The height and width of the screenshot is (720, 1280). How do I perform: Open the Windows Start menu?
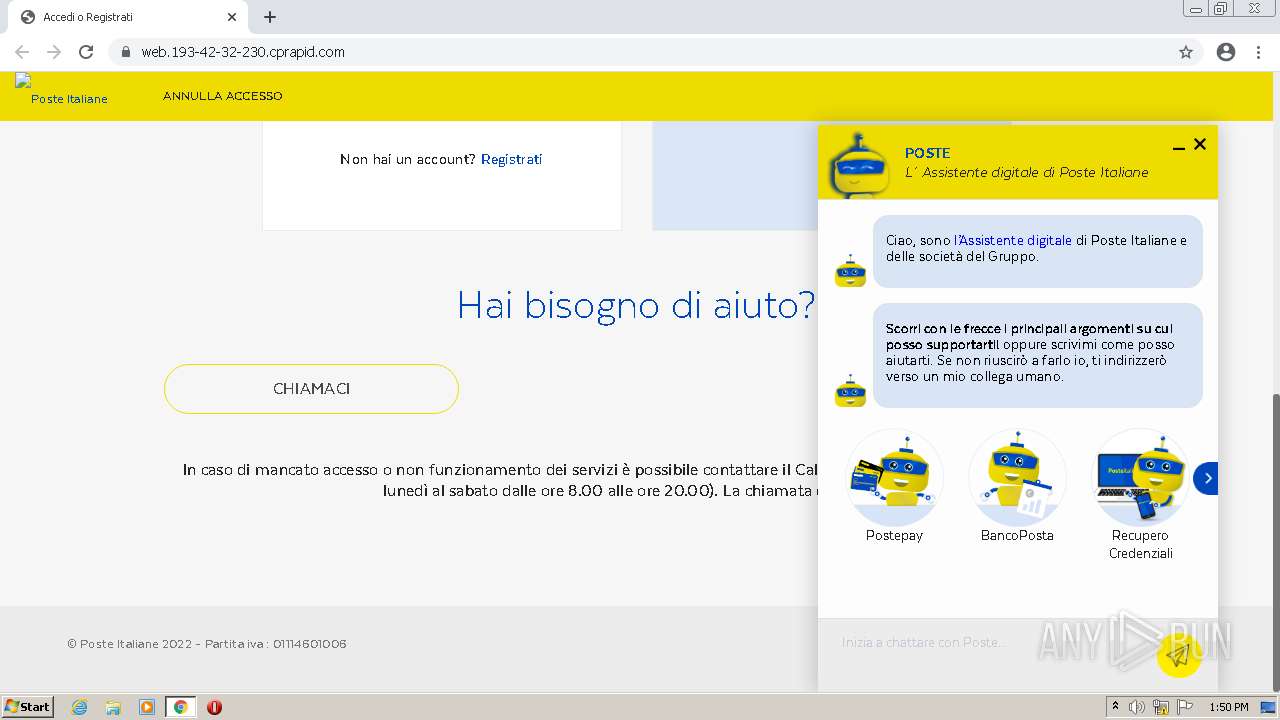click(x=28, y=706)
